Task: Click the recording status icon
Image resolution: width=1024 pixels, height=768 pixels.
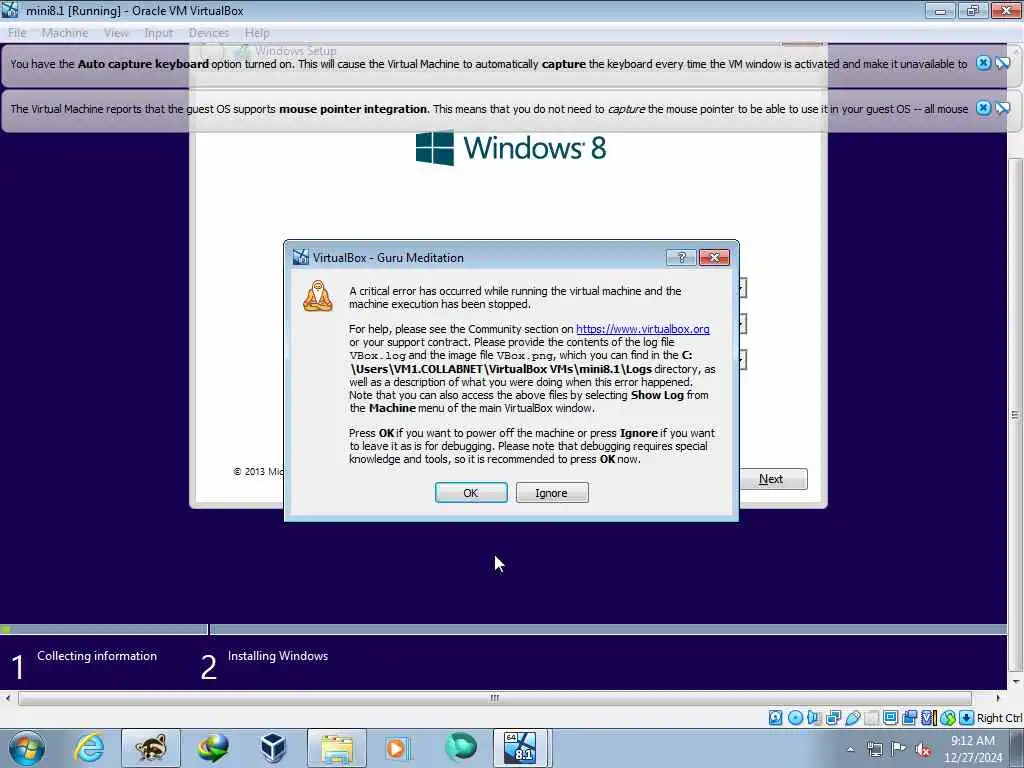Action: [x=909, y=718]
